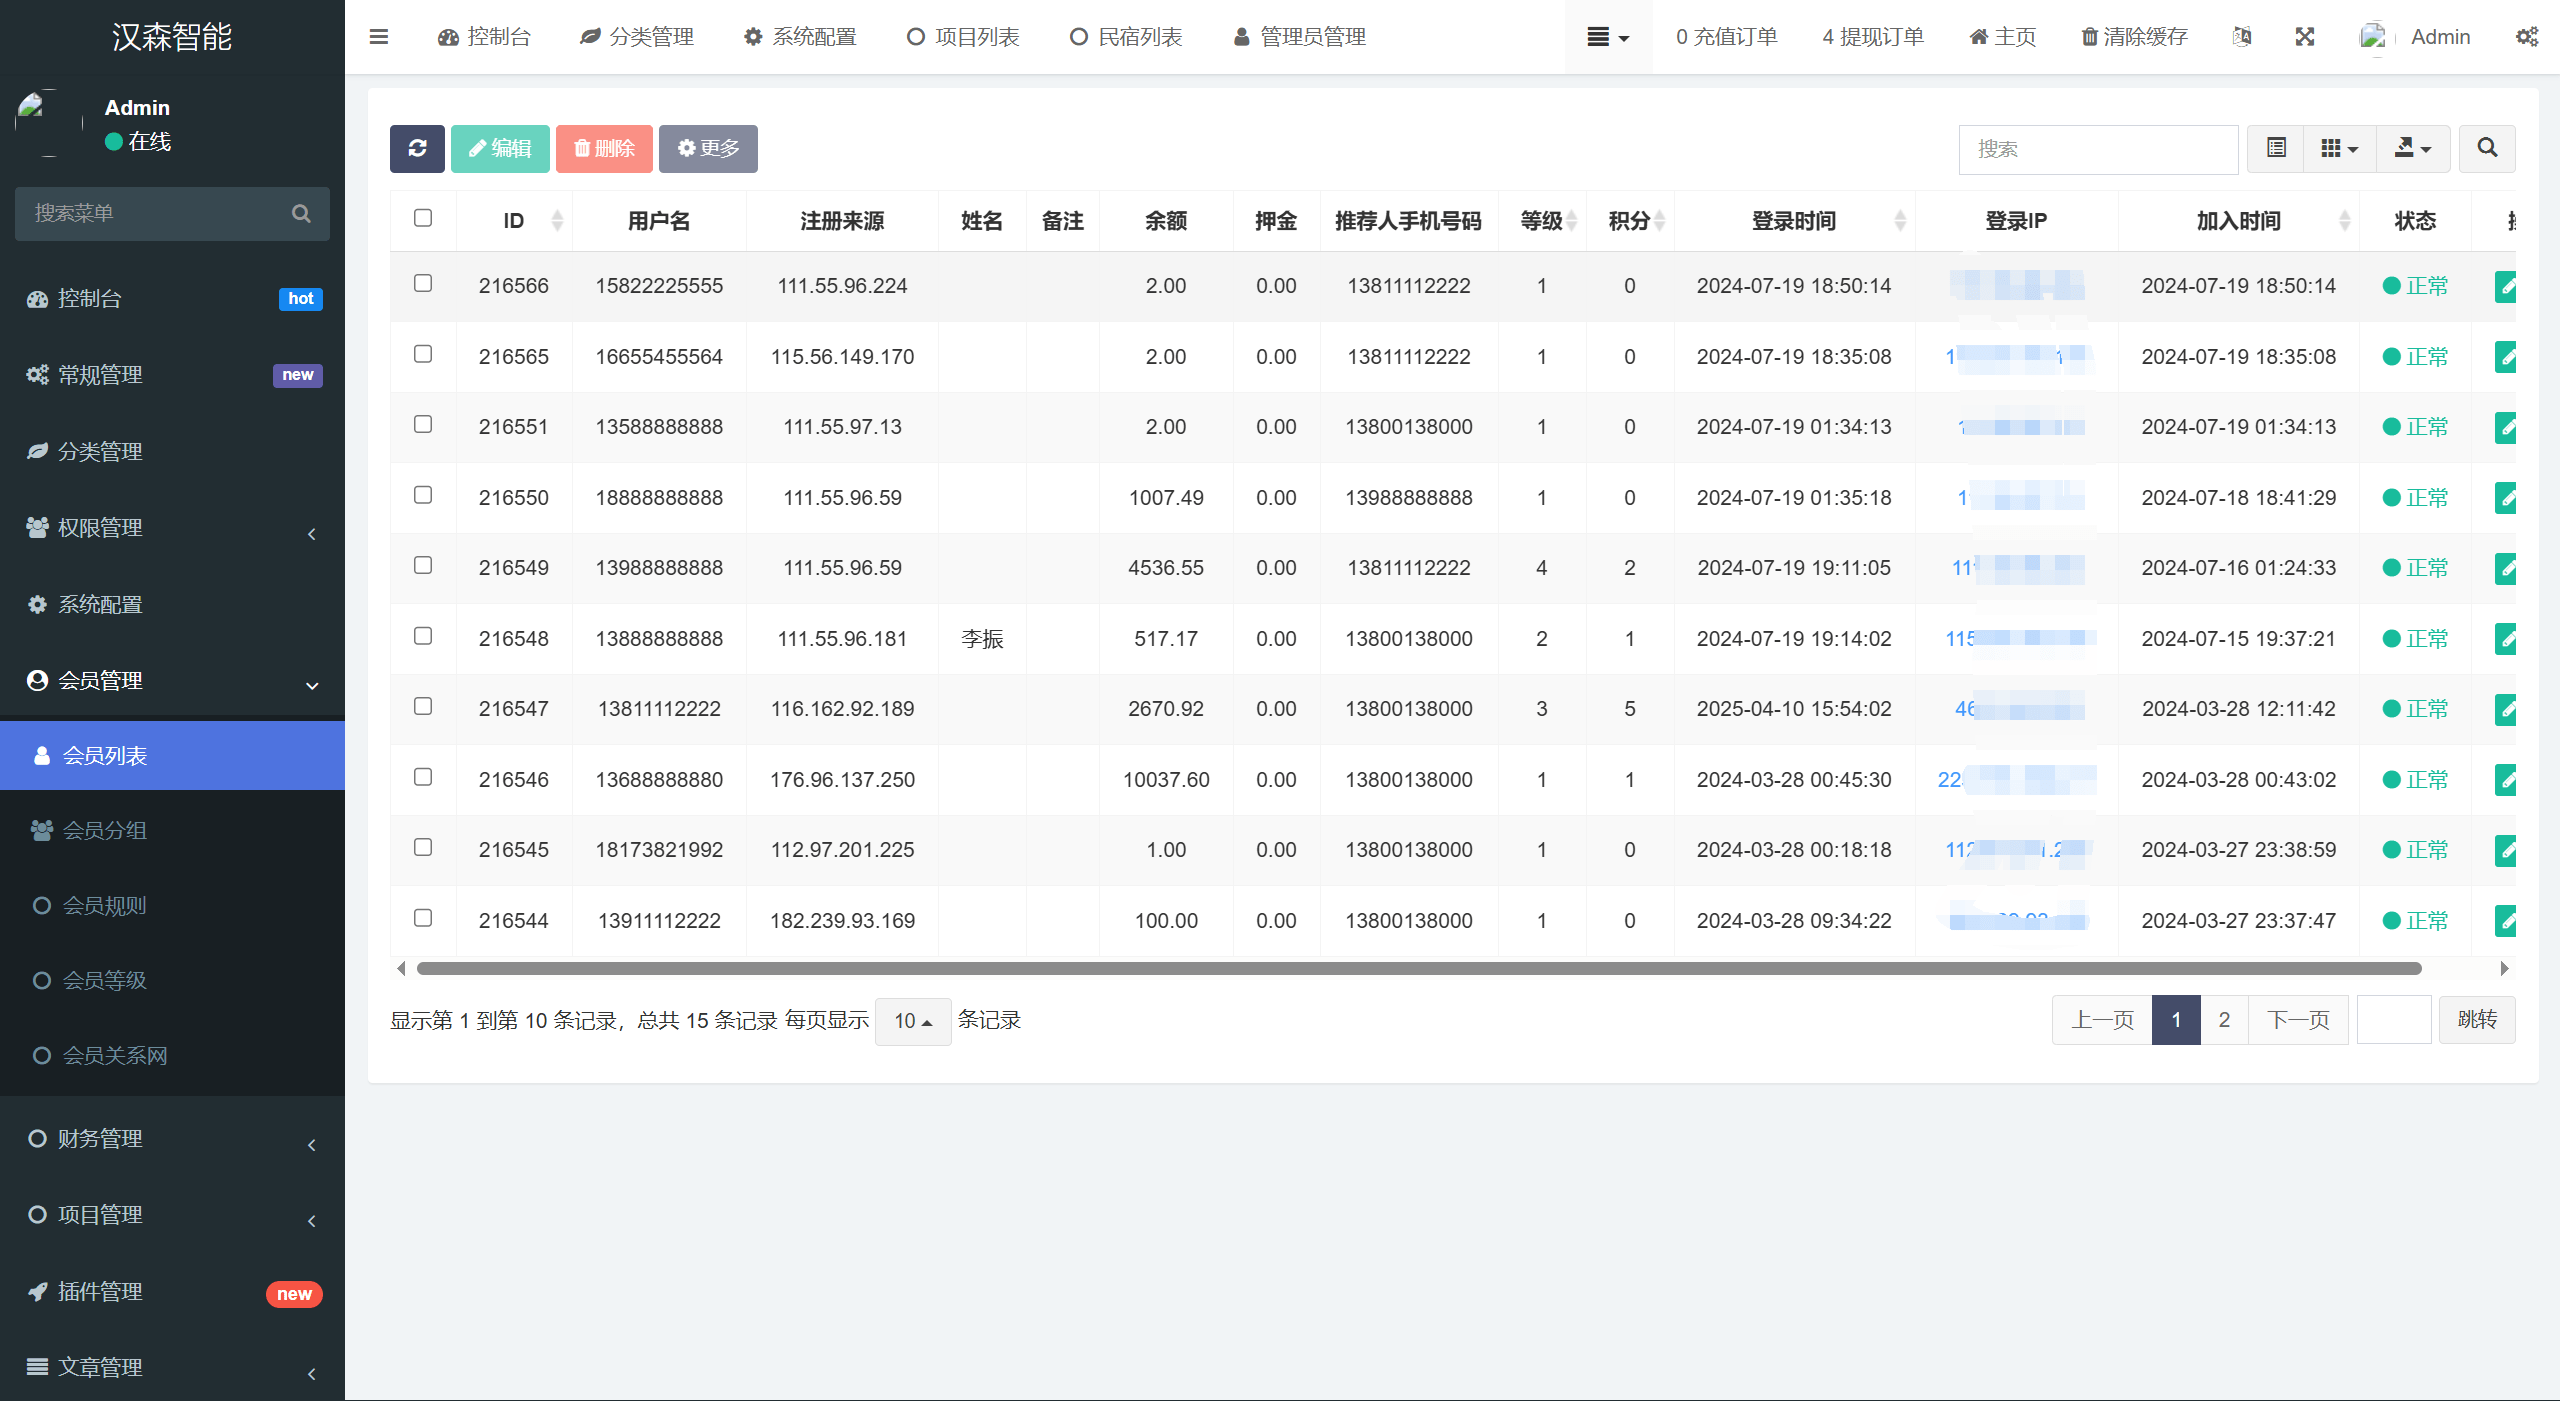This screenshot has width=2560, height=1401.
Task: Click the search magnifier button beside export
Action: (2487, 149)
